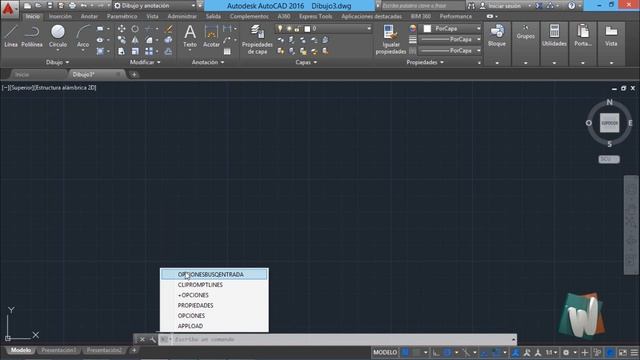The image size is (640, 360).
Task: Select APPLOAD from suggestion list
Action: 214,326
